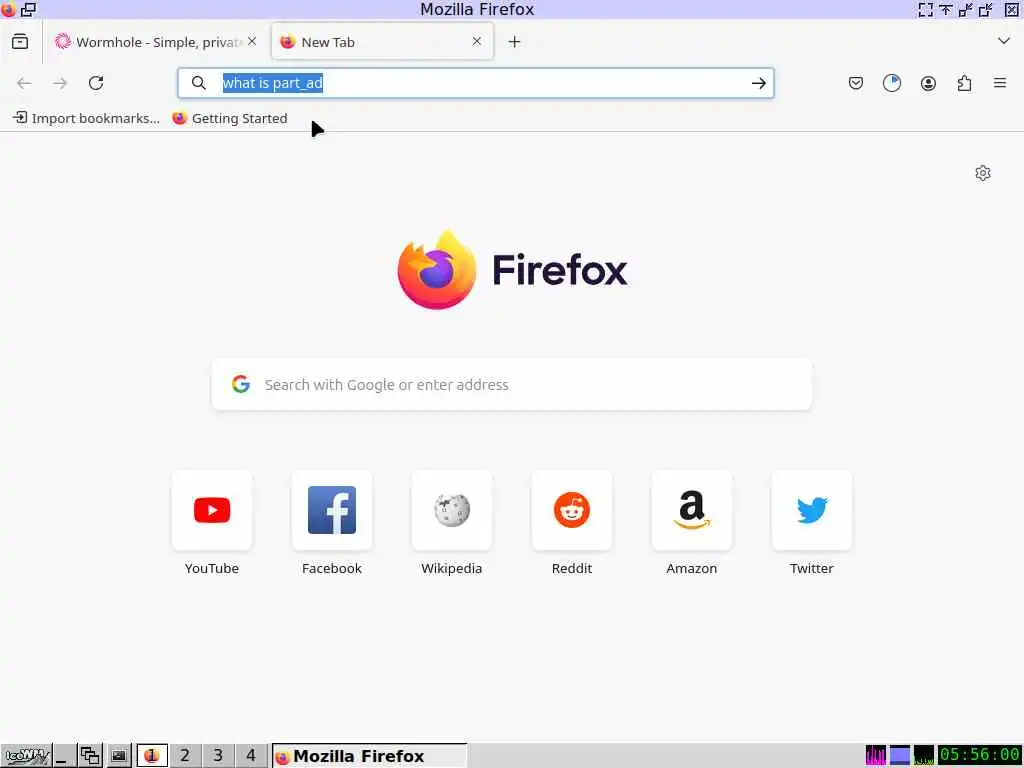
Task: Reload the current page
Action: click(x=96, y=83)
